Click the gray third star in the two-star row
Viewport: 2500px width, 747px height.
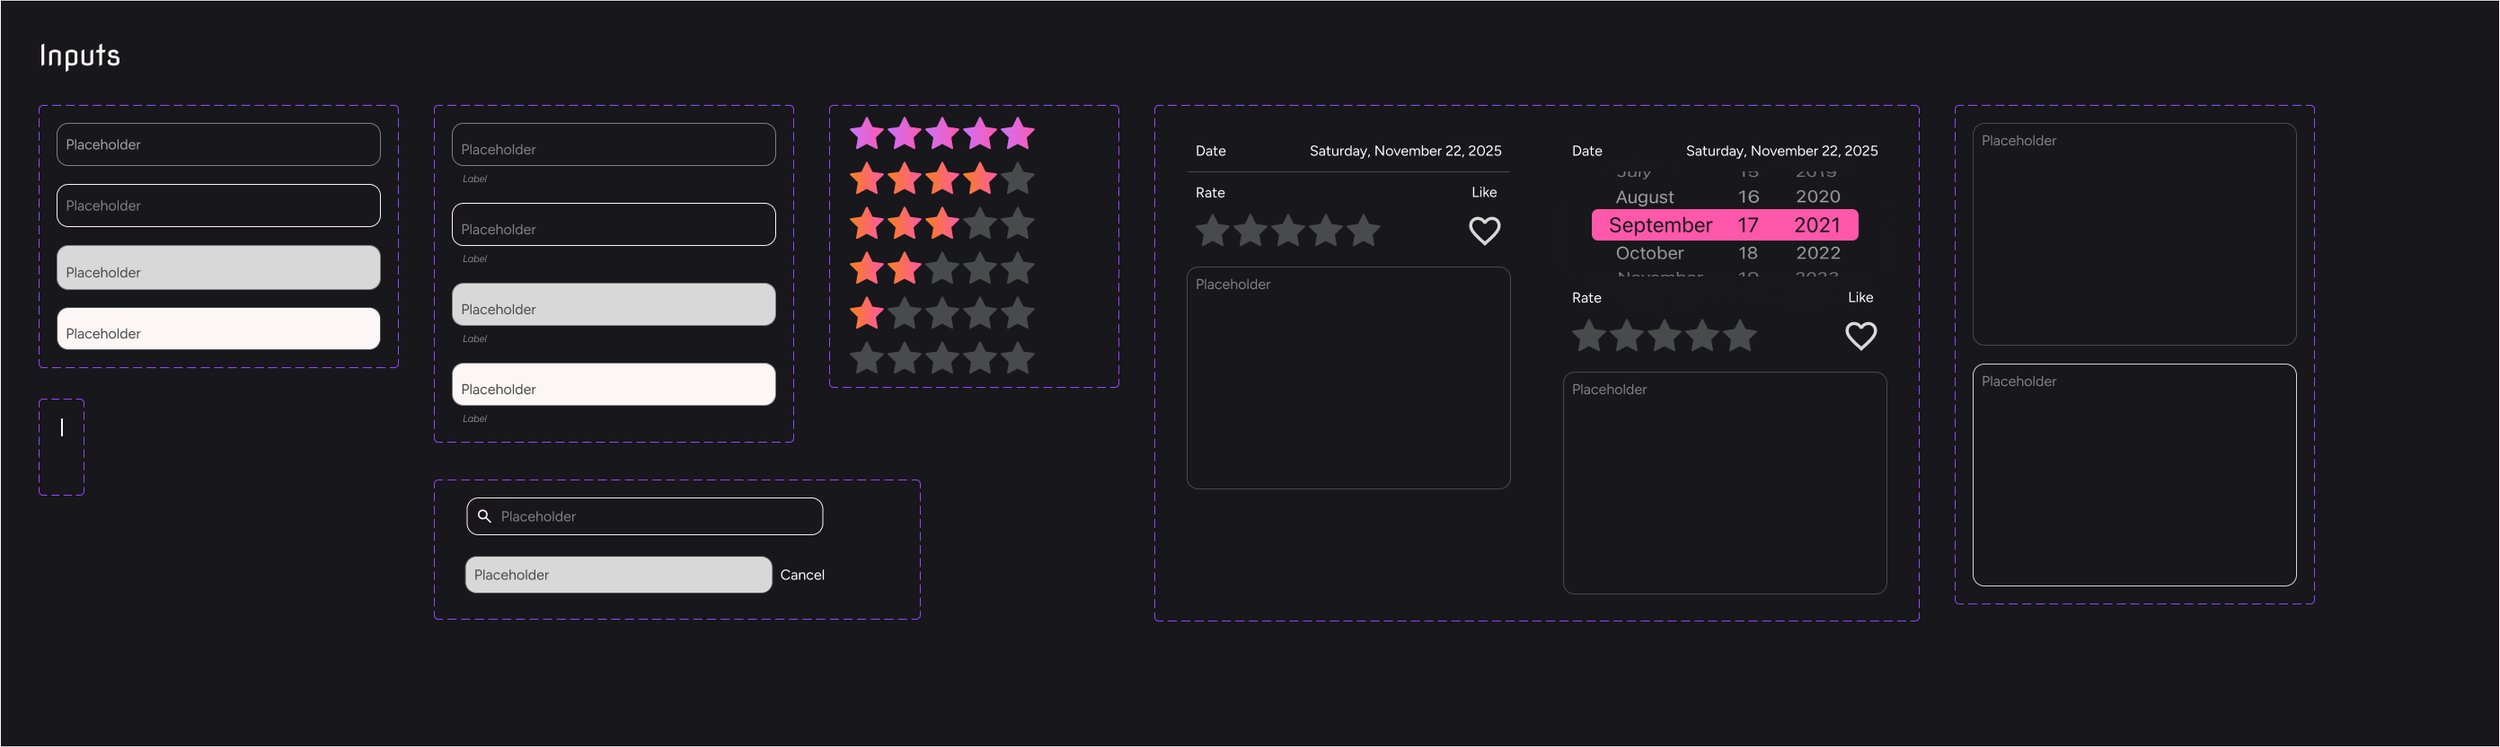pyautogui.click(x=942, y=269)
